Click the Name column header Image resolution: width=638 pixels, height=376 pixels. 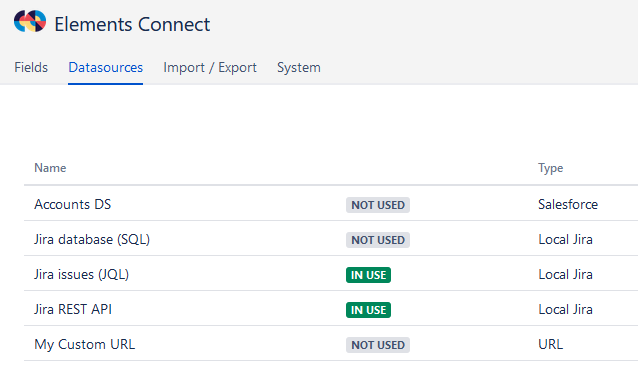[x=50, y=168]
